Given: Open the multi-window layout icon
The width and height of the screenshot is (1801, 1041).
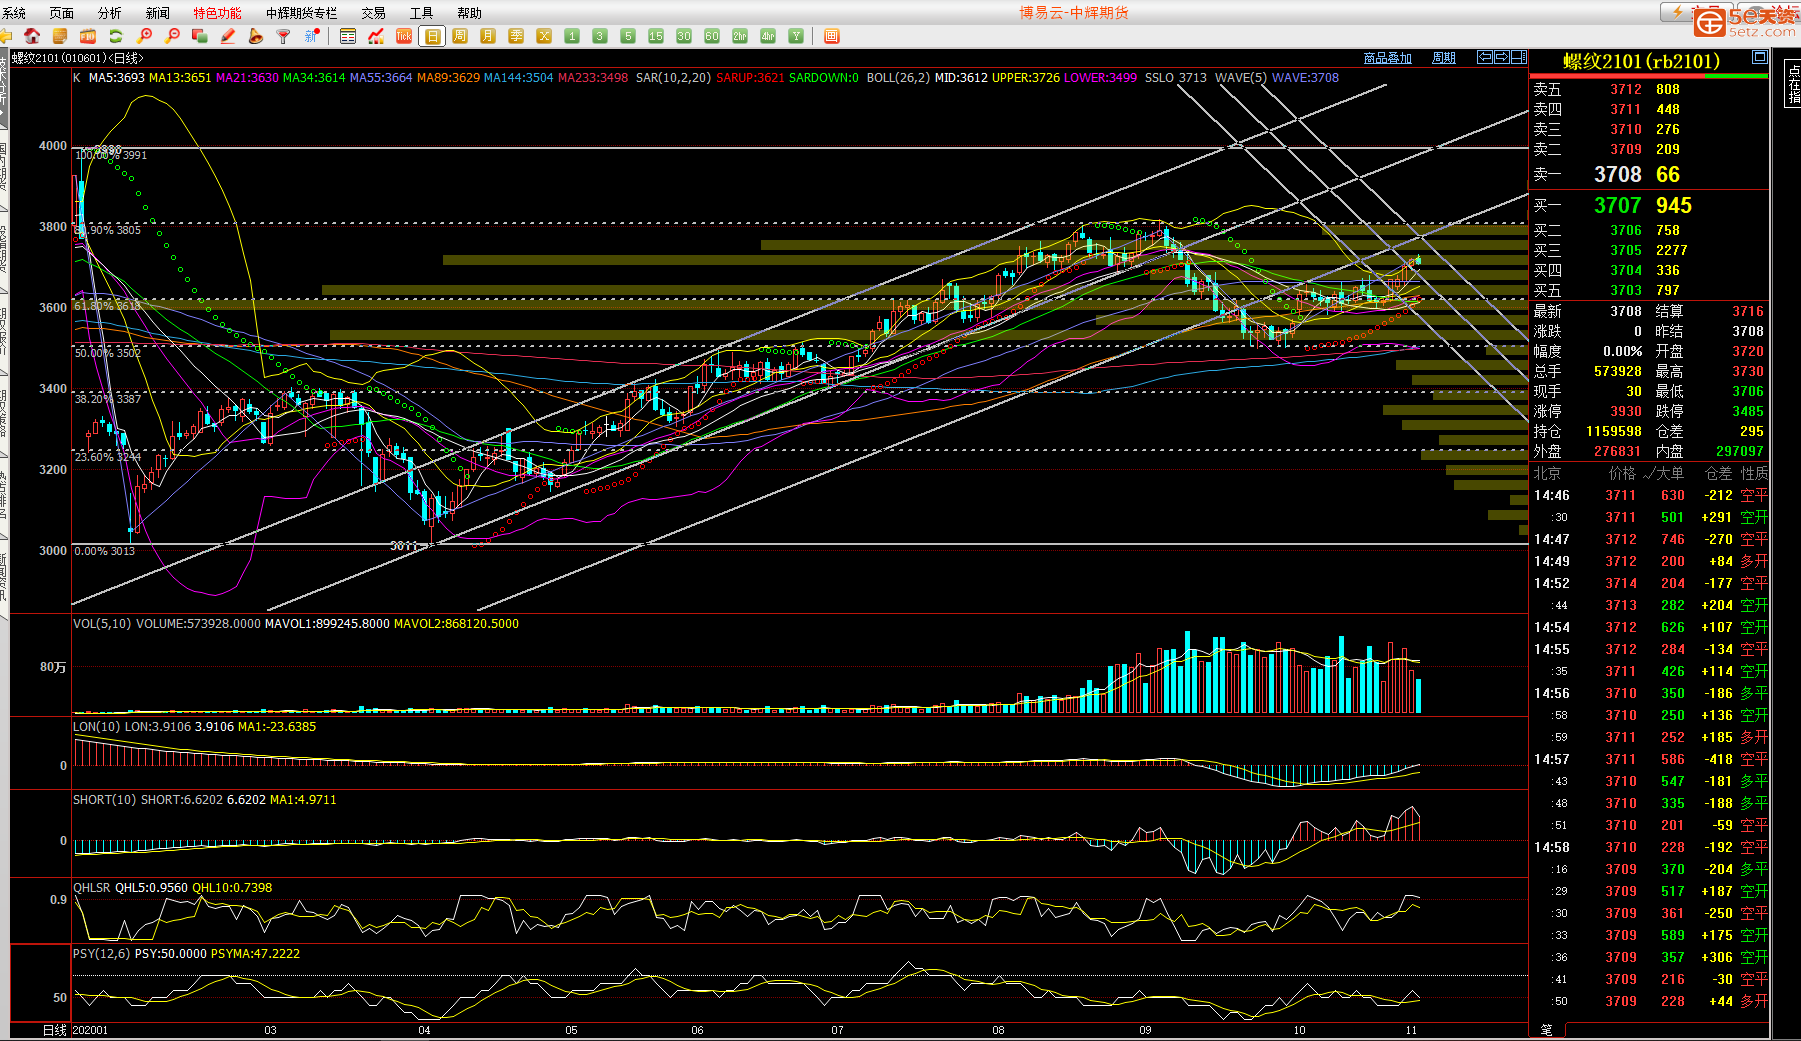Looking at the screenshot, I should [200, 36].
